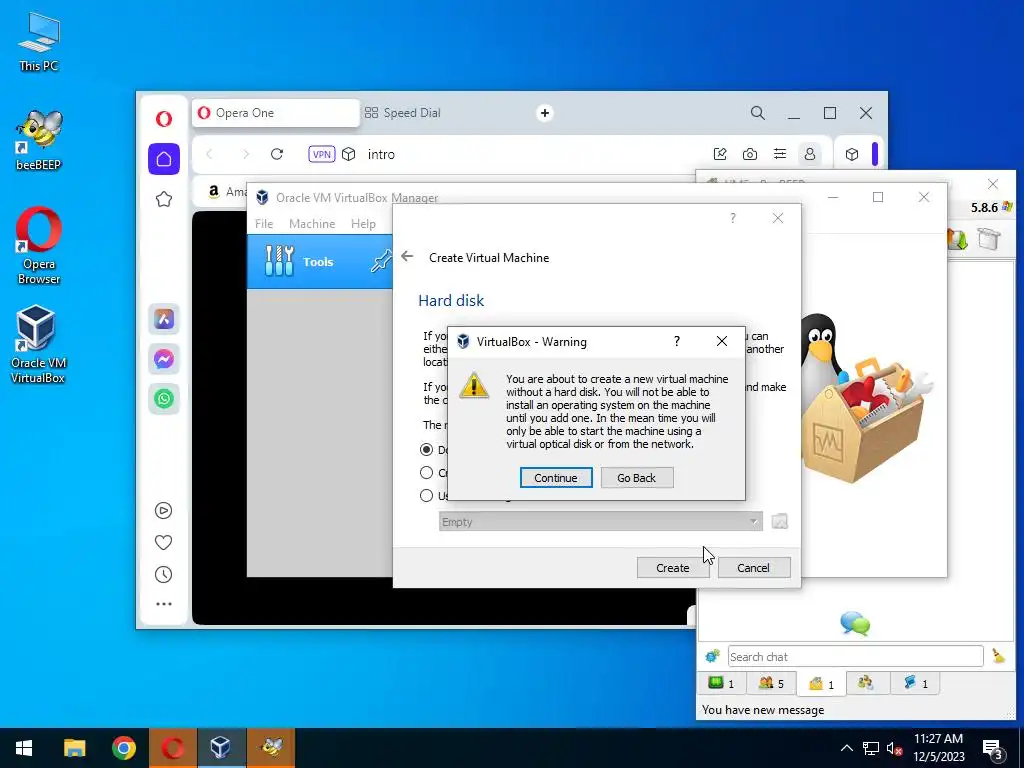Open Opera Easy Setup sliders icon
The width and height of the screenshot is (1024, 768).
coord(780,154)
